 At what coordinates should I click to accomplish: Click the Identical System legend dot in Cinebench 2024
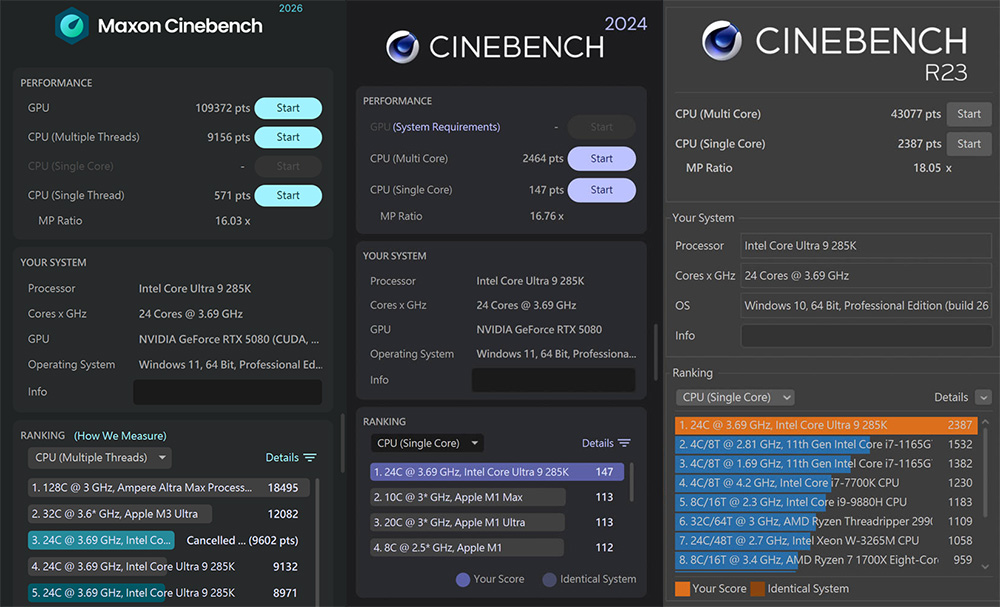[549, 579]
